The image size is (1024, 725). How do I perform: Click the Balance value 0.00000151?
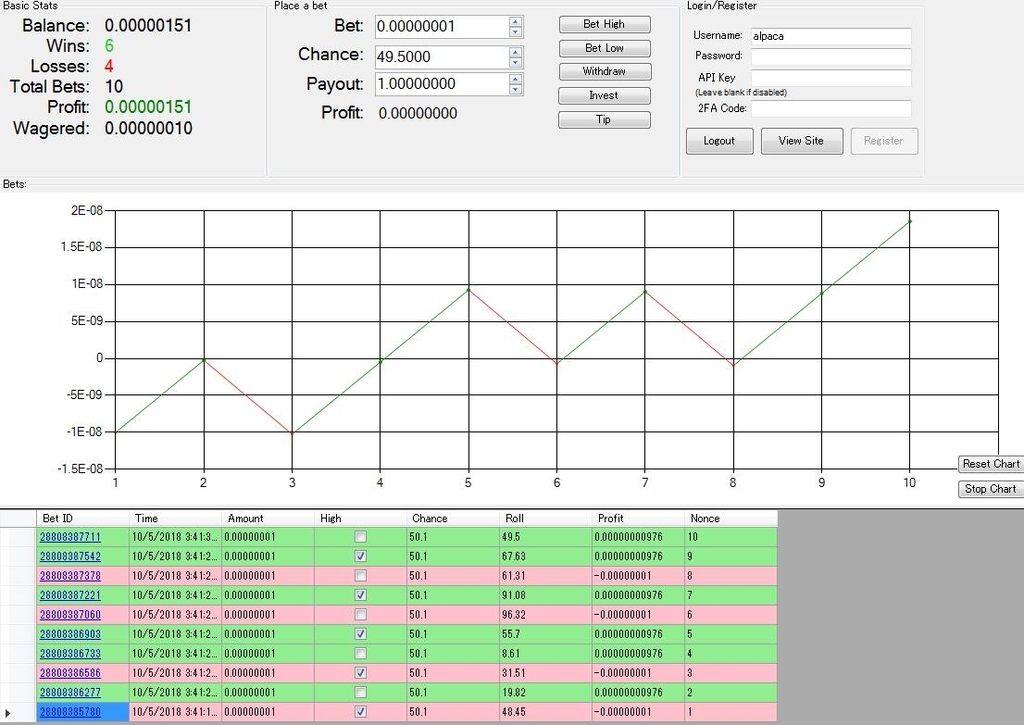point(148,25)
